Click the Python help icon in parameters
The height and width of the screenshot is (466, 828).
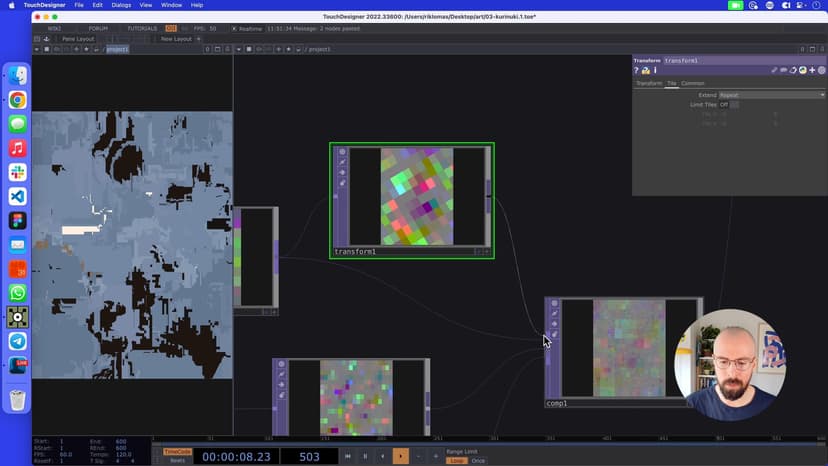click(646, 70)
